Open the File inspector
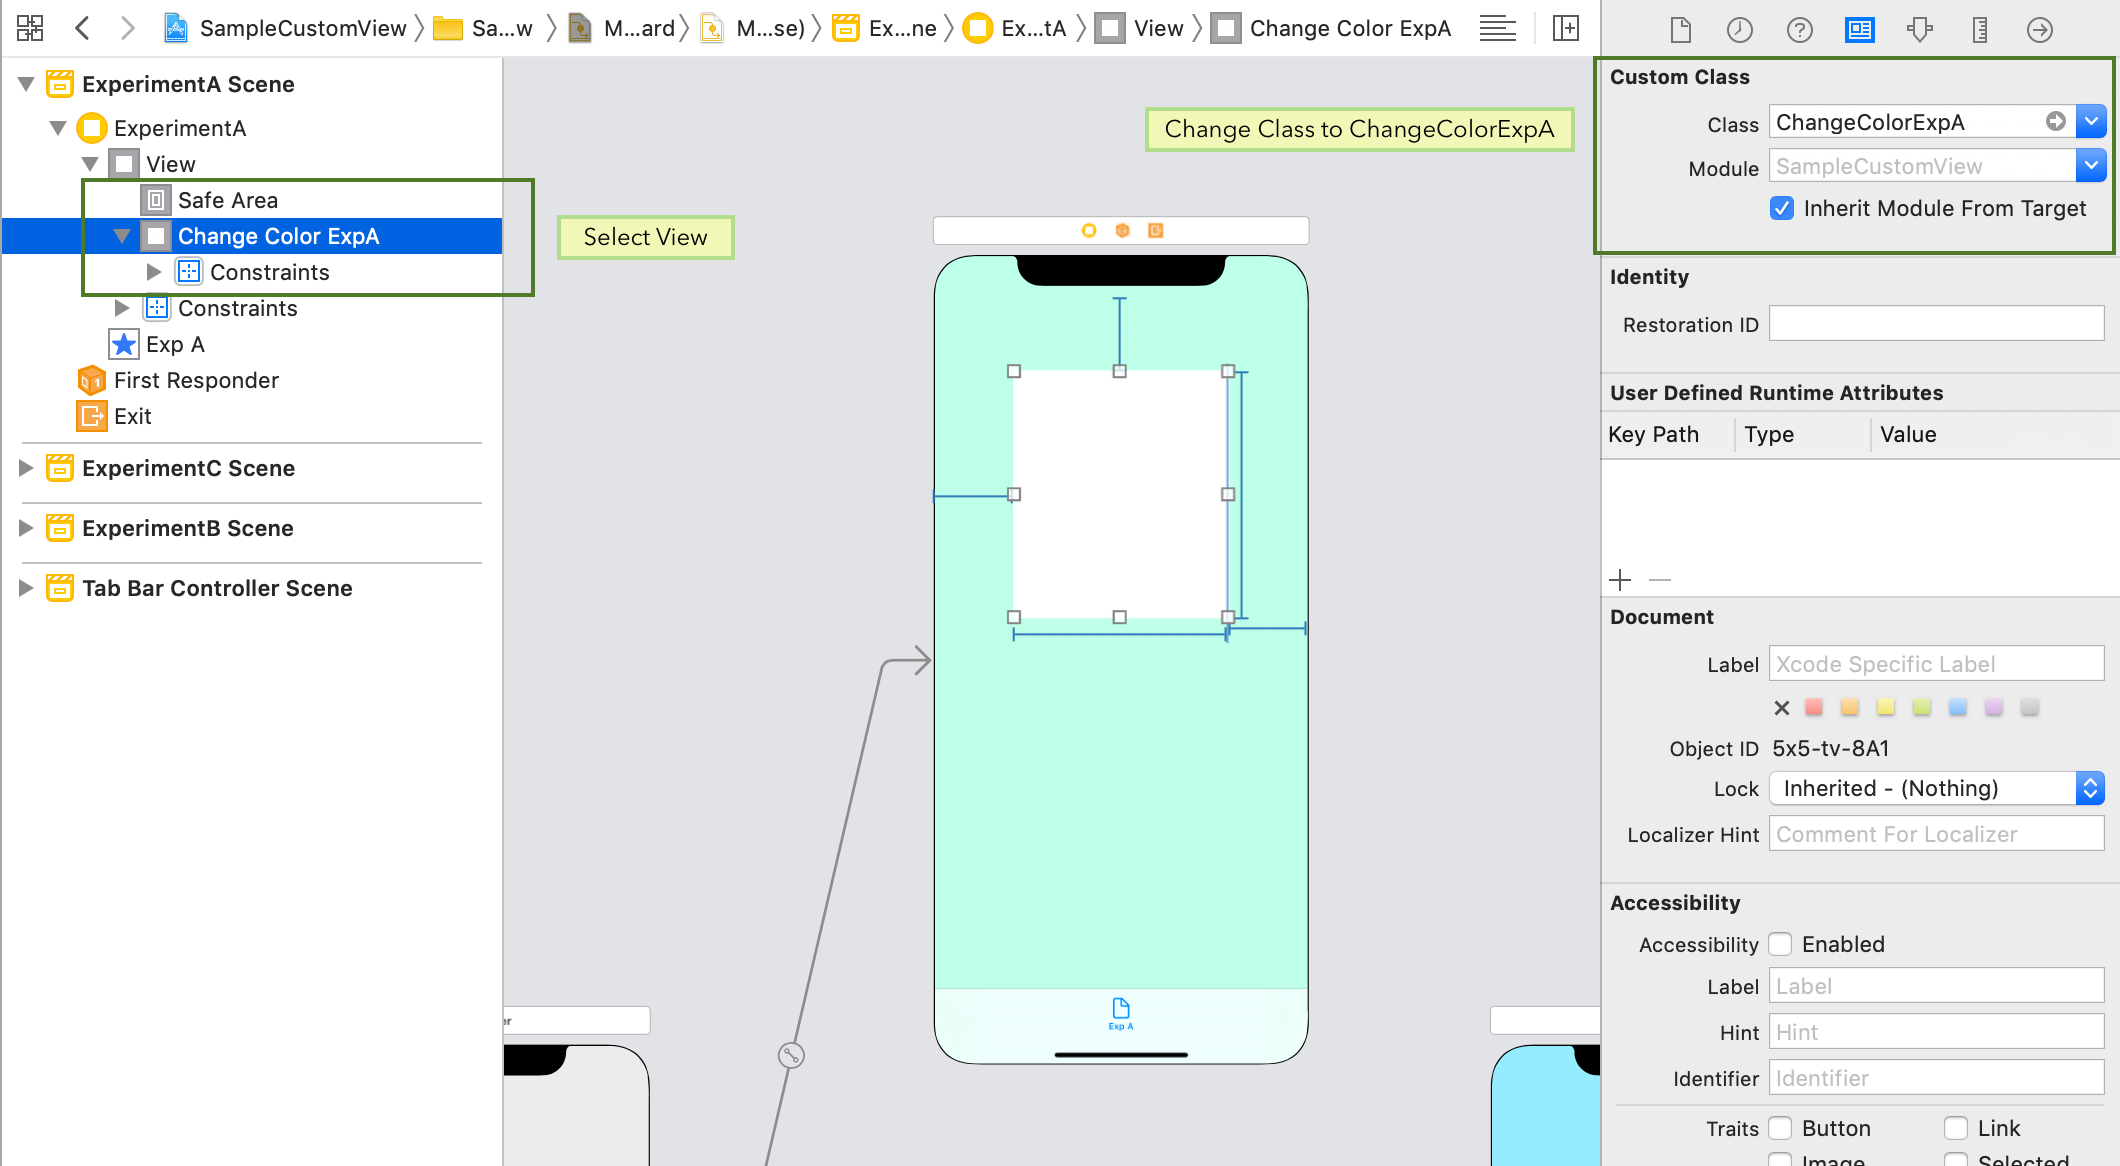This screenshot has height=1166, width=2120. [x=1680, y=29]
